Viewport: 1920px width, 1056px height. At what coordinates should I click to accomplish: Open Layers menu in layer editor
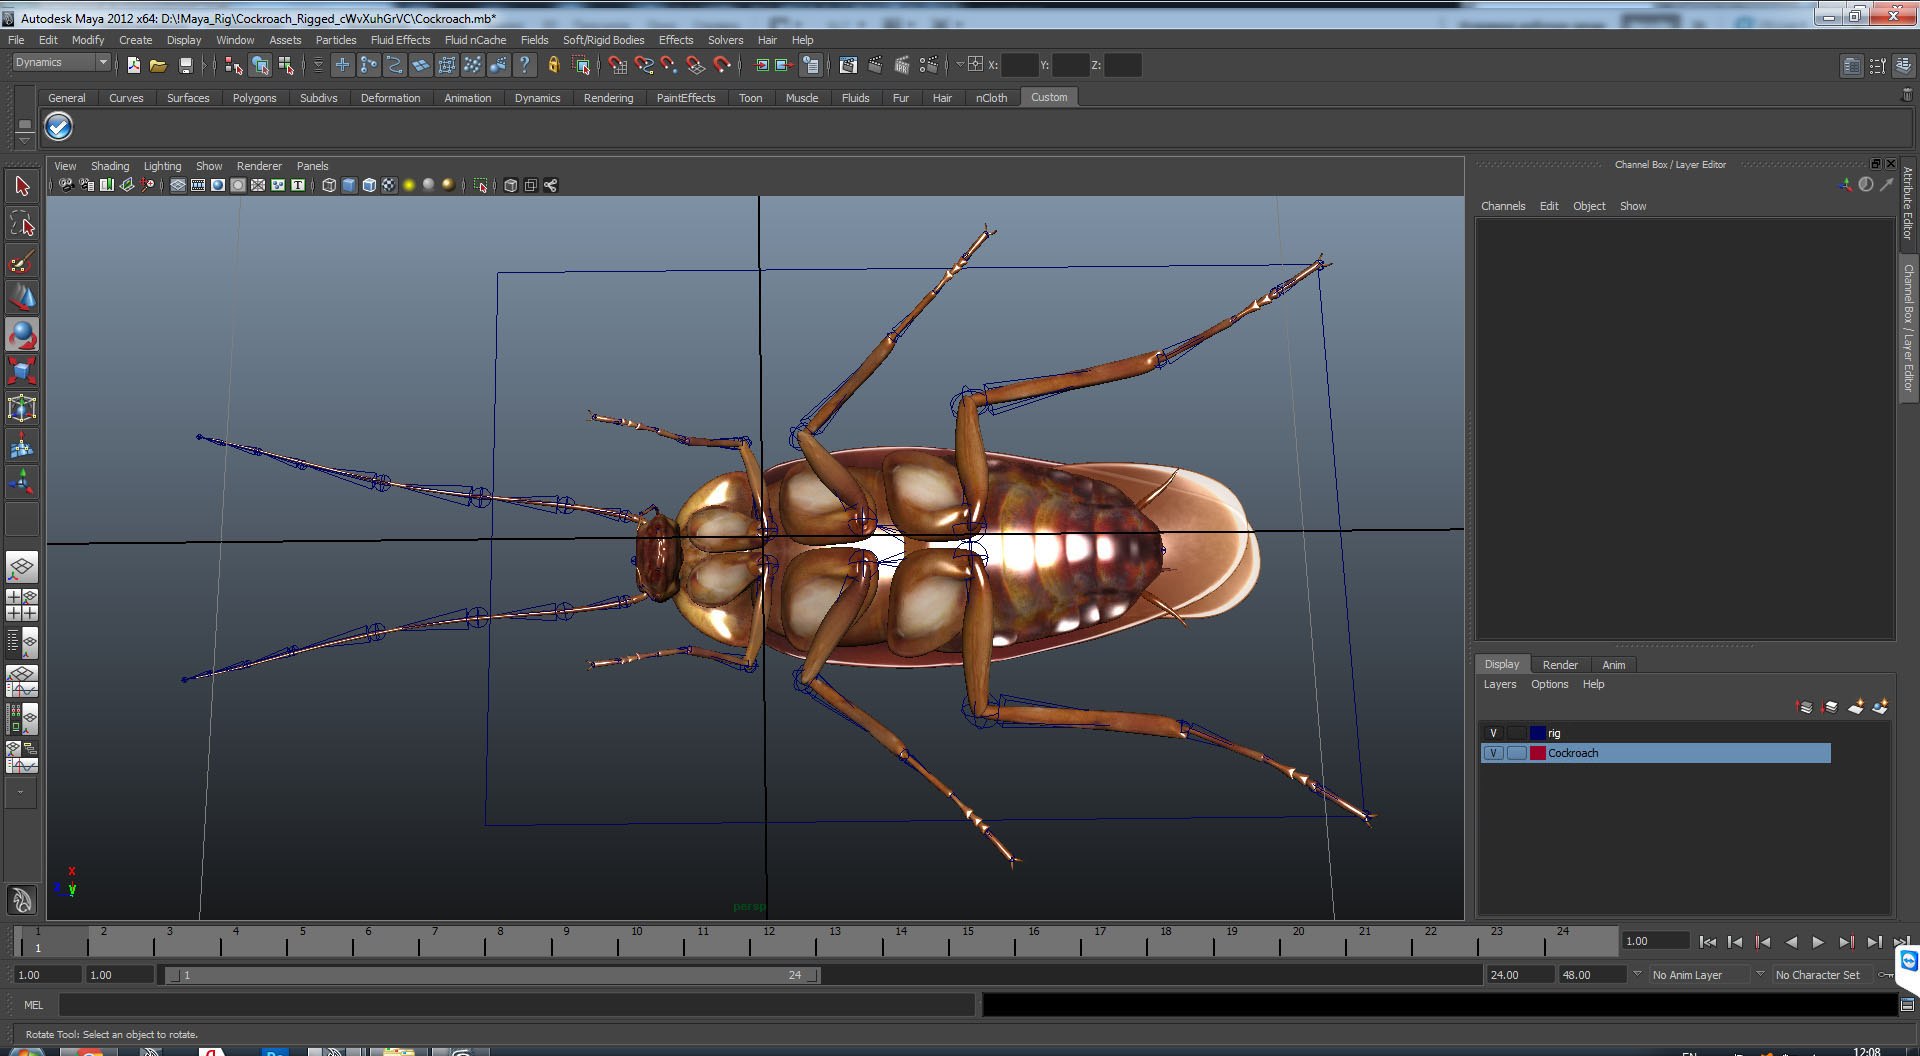(x=1499, y=685)
